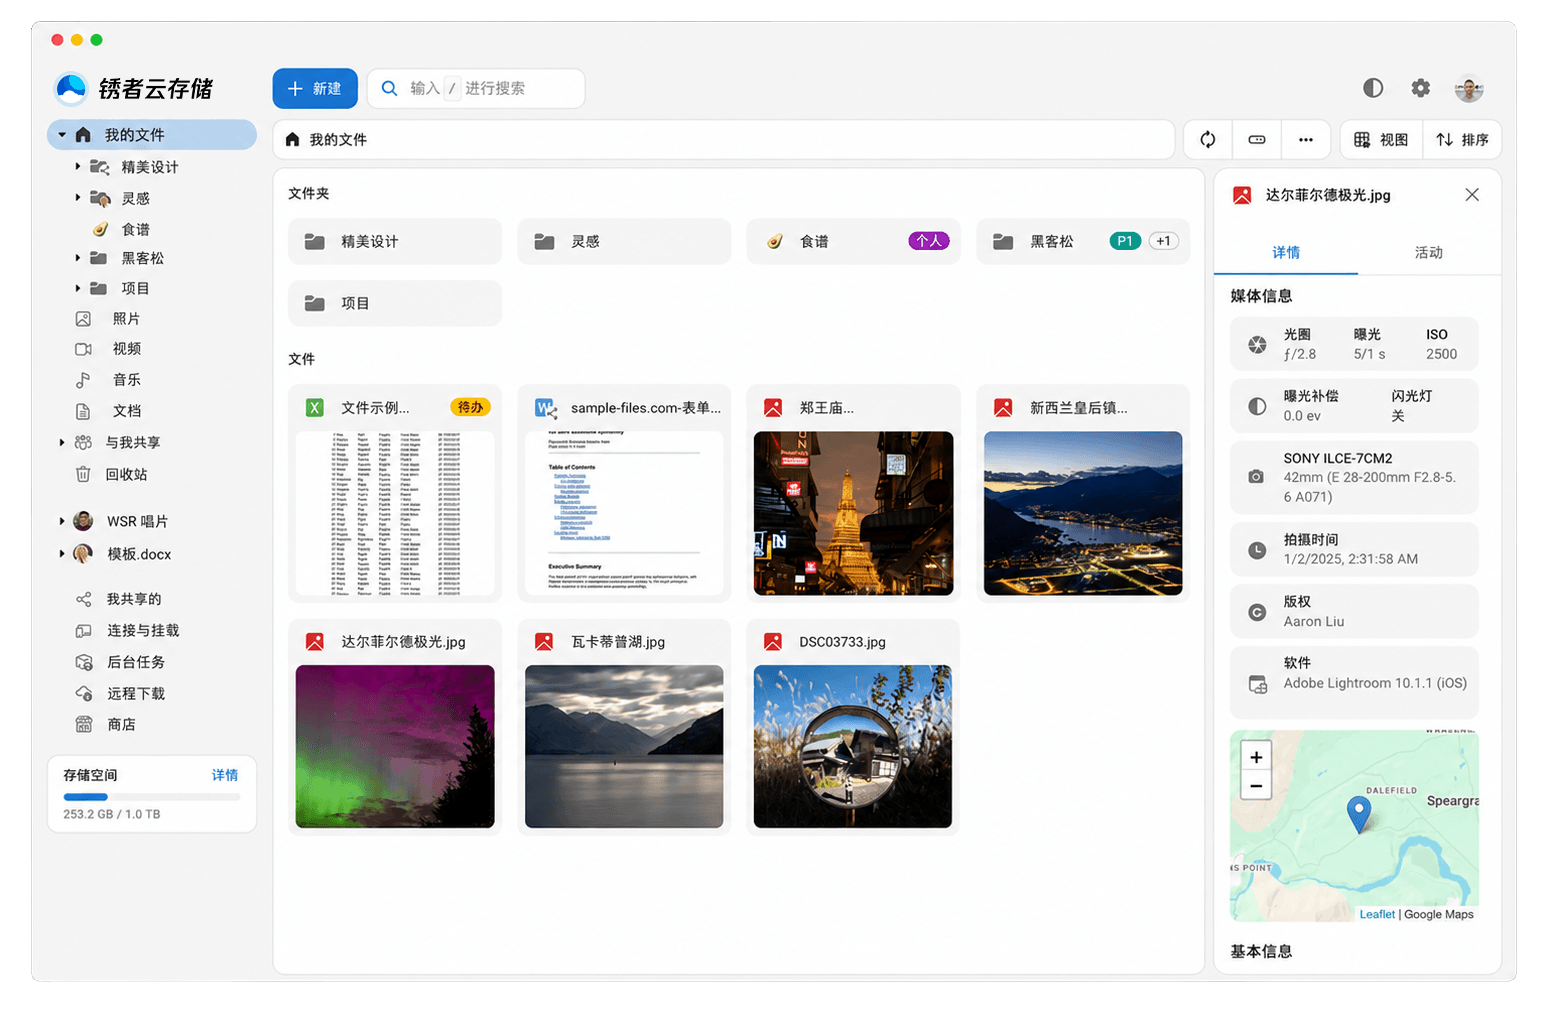Click the home icon in the breadcrumb
1548x1016 pixels.
(292, 140)
